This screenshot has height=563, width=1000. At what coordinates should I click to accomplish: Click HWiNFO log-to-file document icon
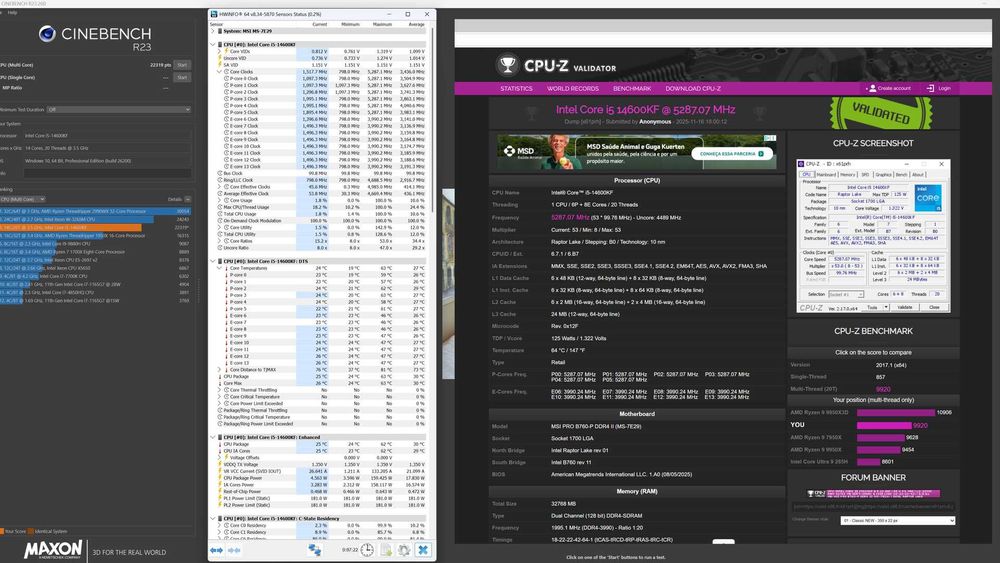pos(386,550)
